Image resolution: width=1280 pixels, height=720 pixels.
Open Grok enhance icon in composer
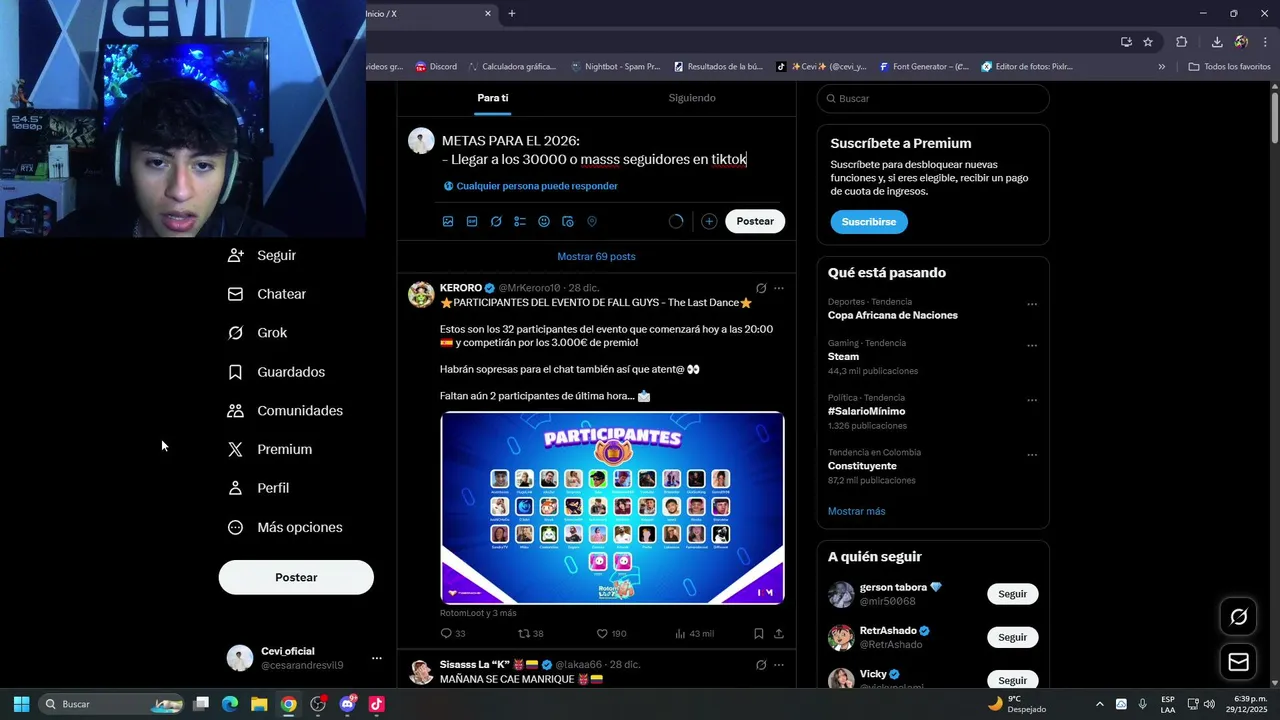pyautogui.click(x=496, y=221)
